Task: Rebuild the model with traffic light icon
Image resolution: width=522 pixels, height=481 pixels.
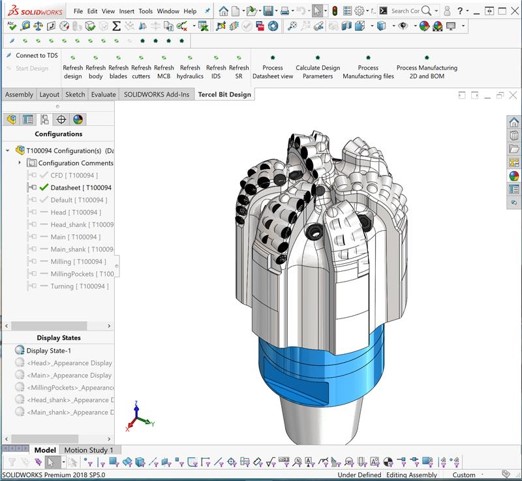Action: coord(335,11)
